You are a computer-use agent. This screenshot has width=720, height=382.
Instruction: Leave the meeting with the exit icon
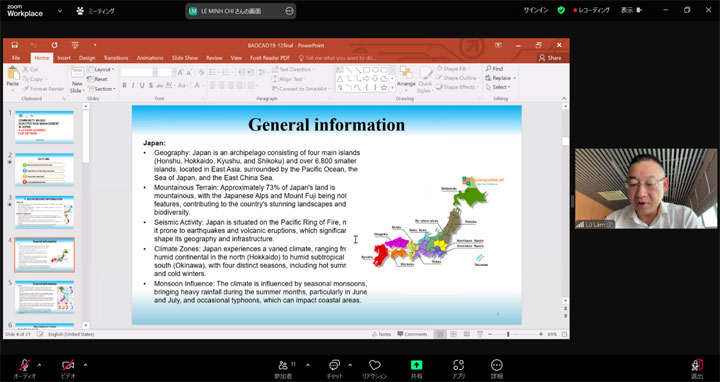pyautogui.click(x=697, y=365)
